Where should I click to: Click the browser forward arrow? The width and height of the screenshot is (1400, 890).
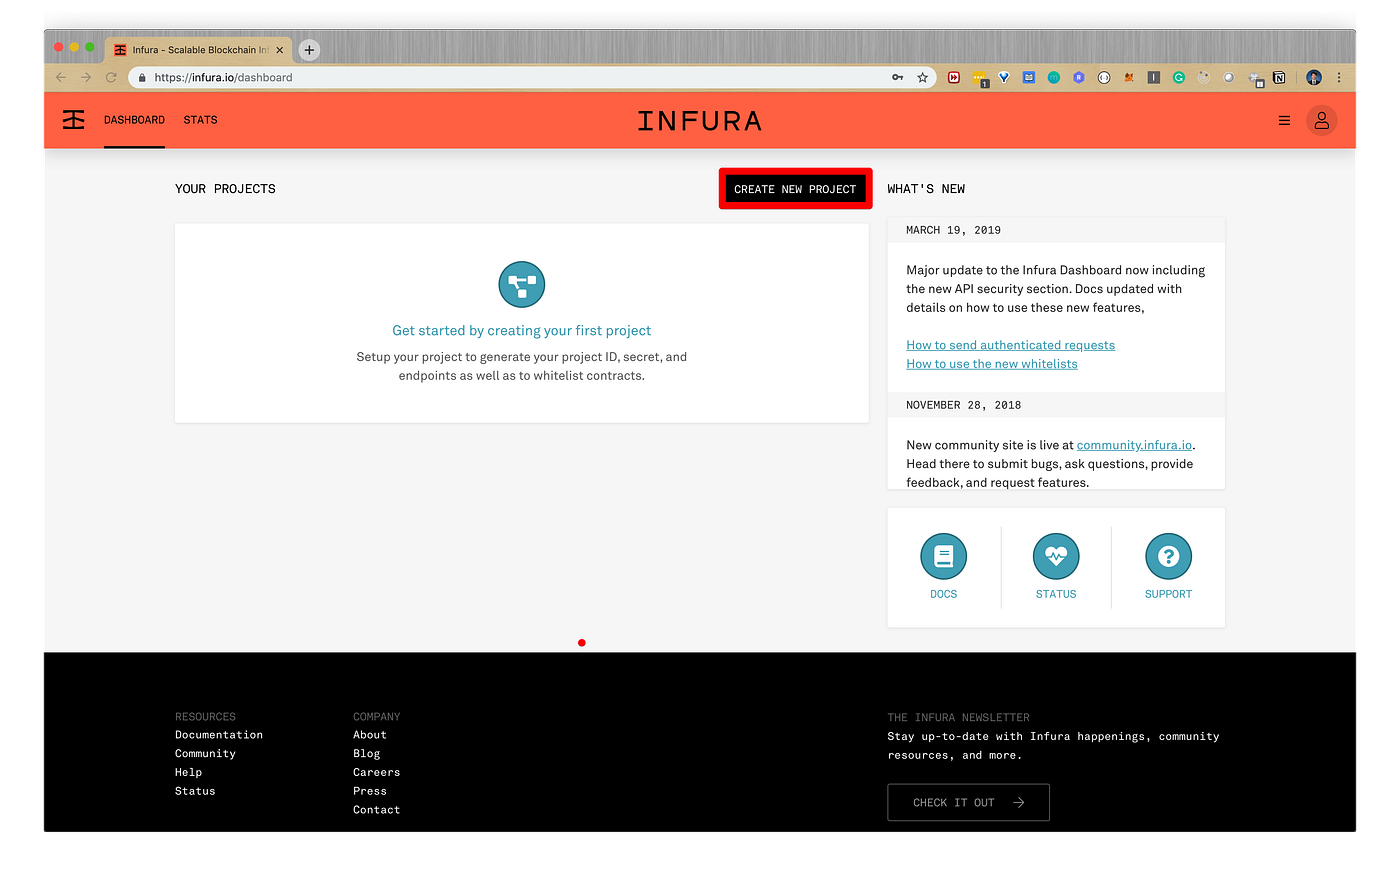click(x=86, y=77)
